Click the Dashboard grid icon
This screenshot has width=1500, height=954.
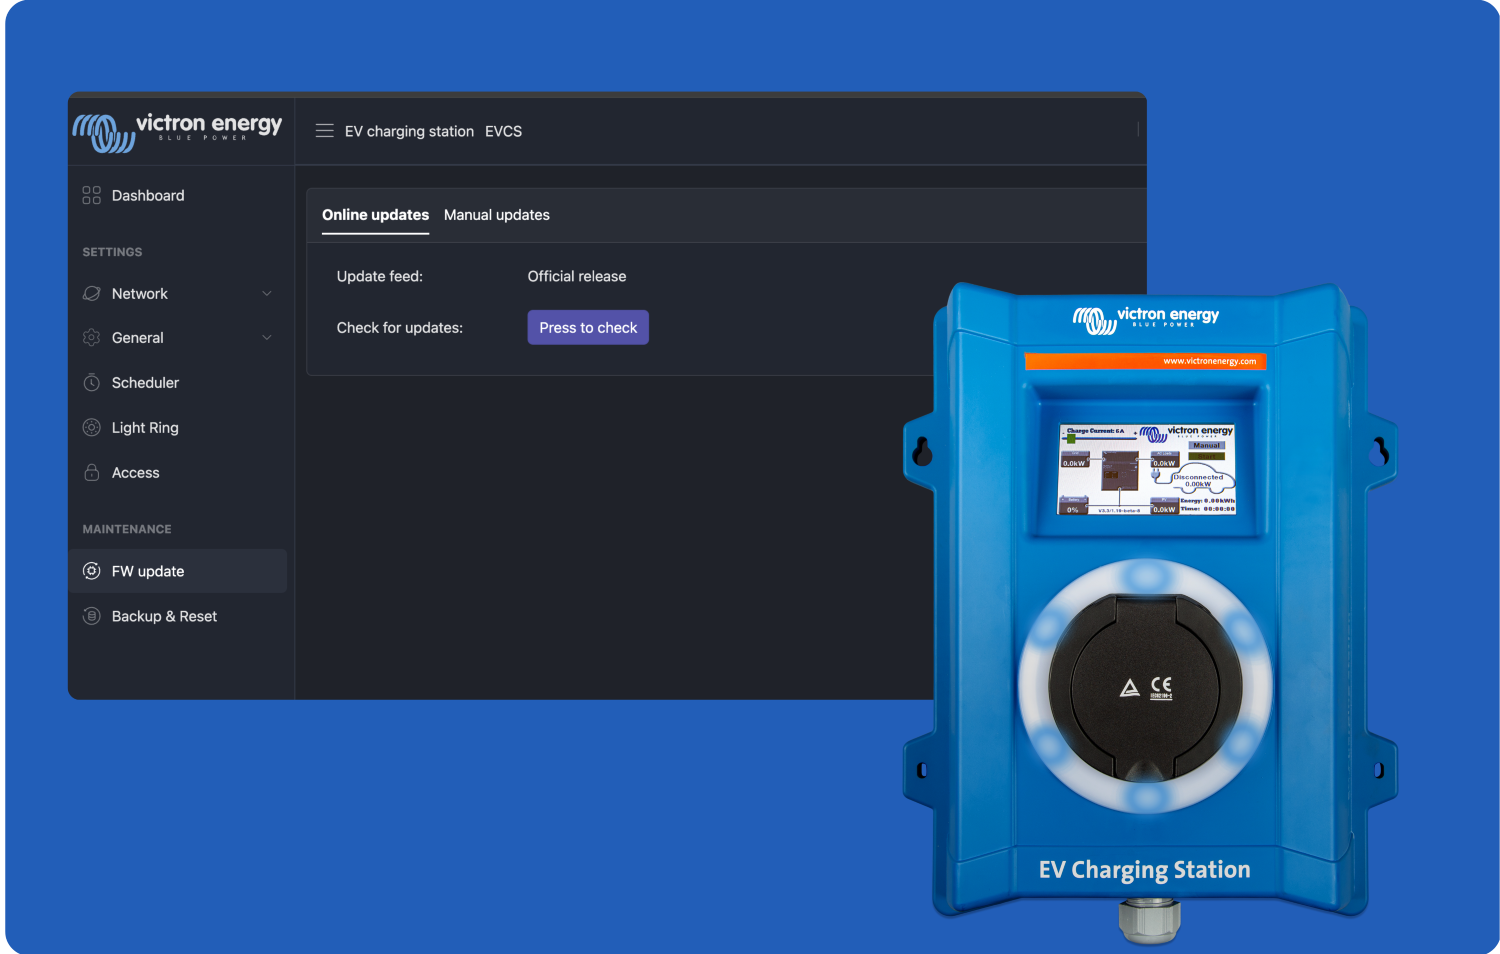(x=92, y=195)
